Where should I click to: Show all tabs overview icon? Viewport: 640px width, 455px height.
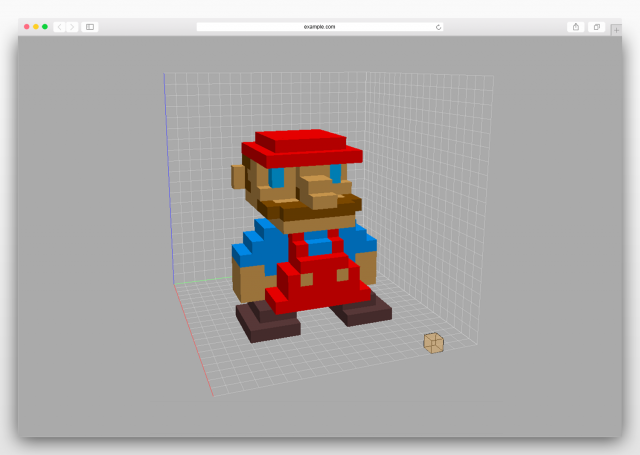[597, 27]
